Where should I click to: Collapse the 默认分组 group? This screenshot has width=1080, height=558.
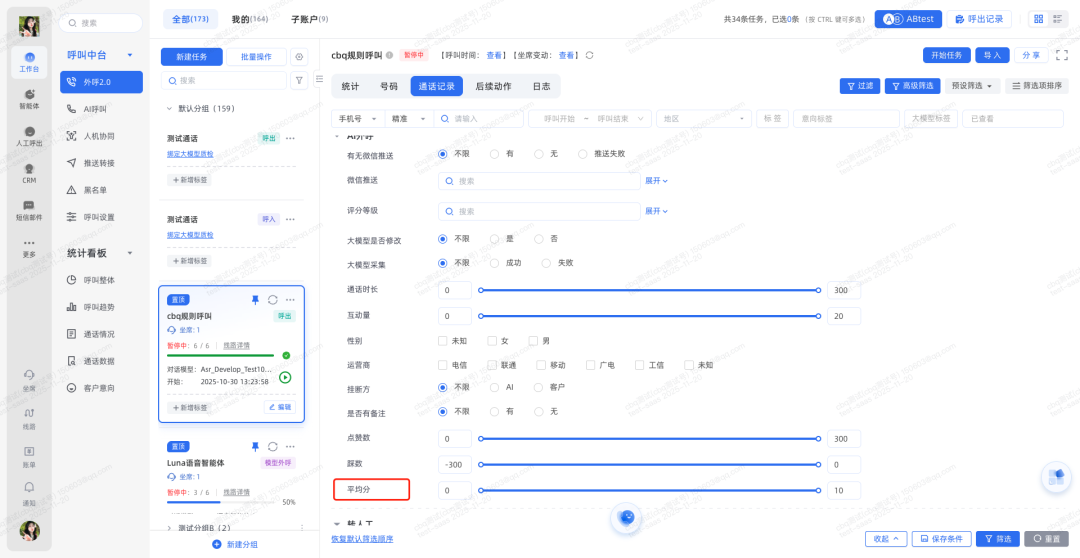coord(169,108)
